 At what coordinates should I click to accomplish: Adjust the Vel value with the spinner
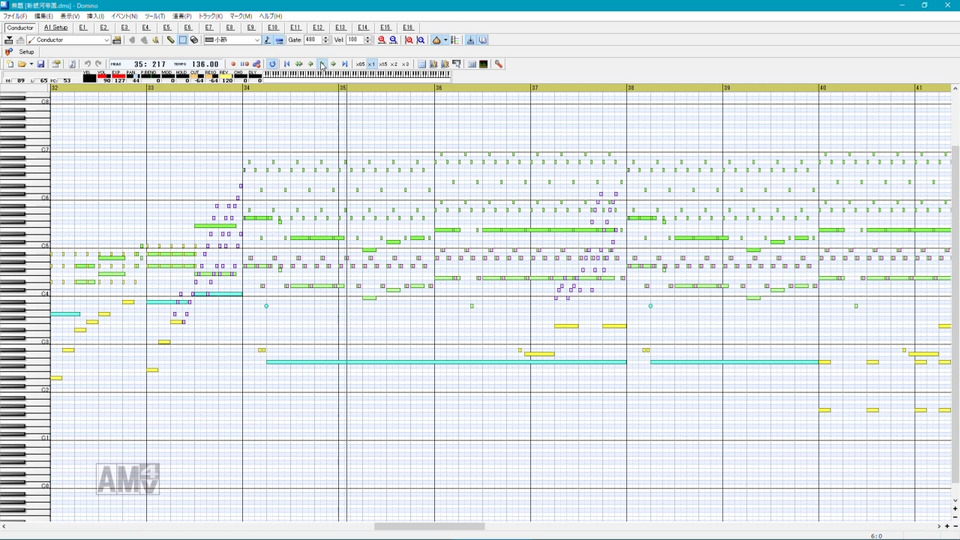367,40
